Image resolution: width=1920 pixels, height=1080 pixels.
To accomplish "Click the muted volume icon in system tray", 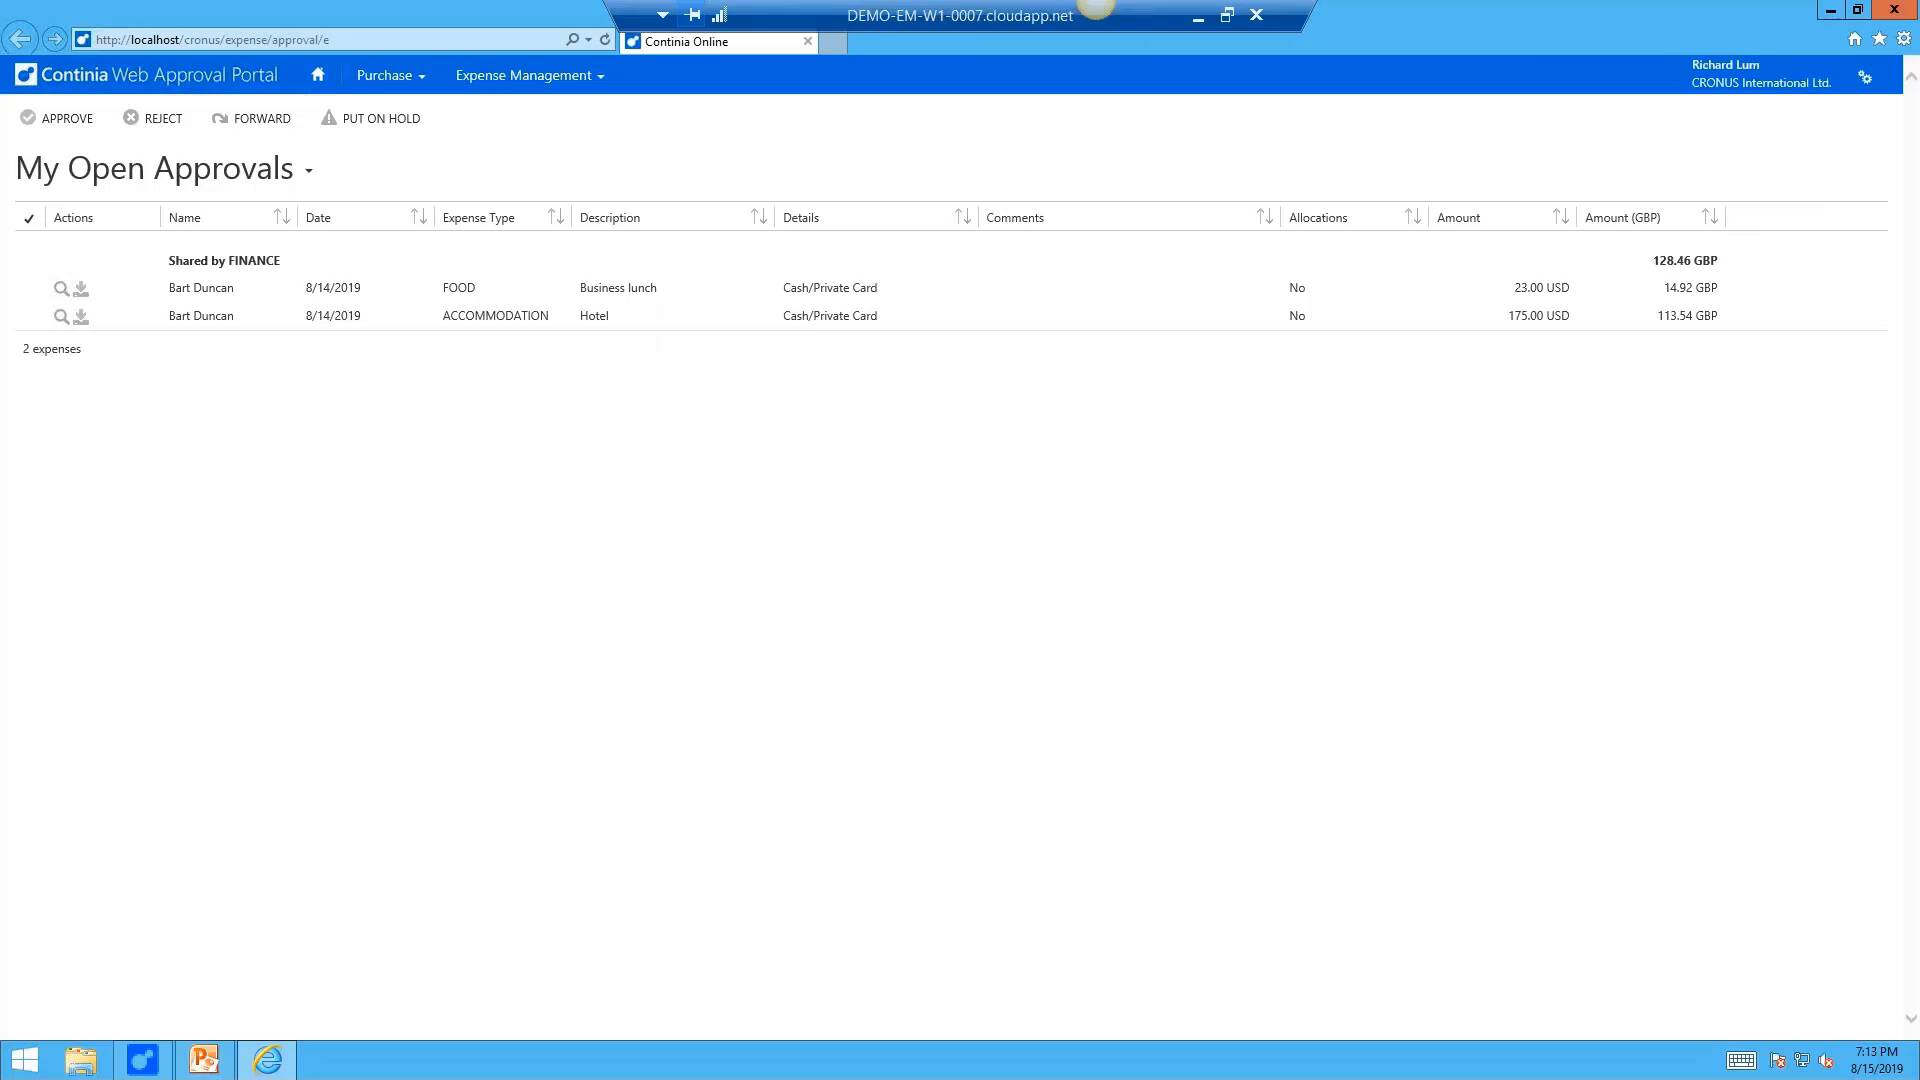I will coord(1828,1061).
